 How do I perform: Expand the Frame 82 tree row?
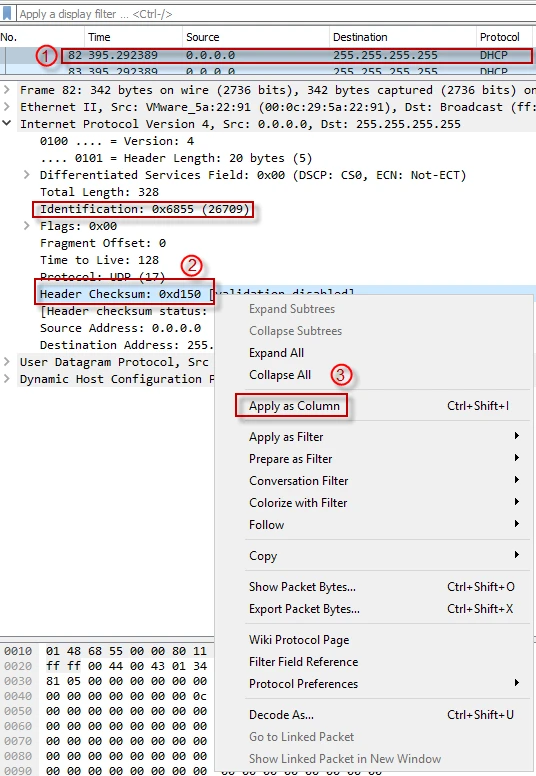point(7,90)
